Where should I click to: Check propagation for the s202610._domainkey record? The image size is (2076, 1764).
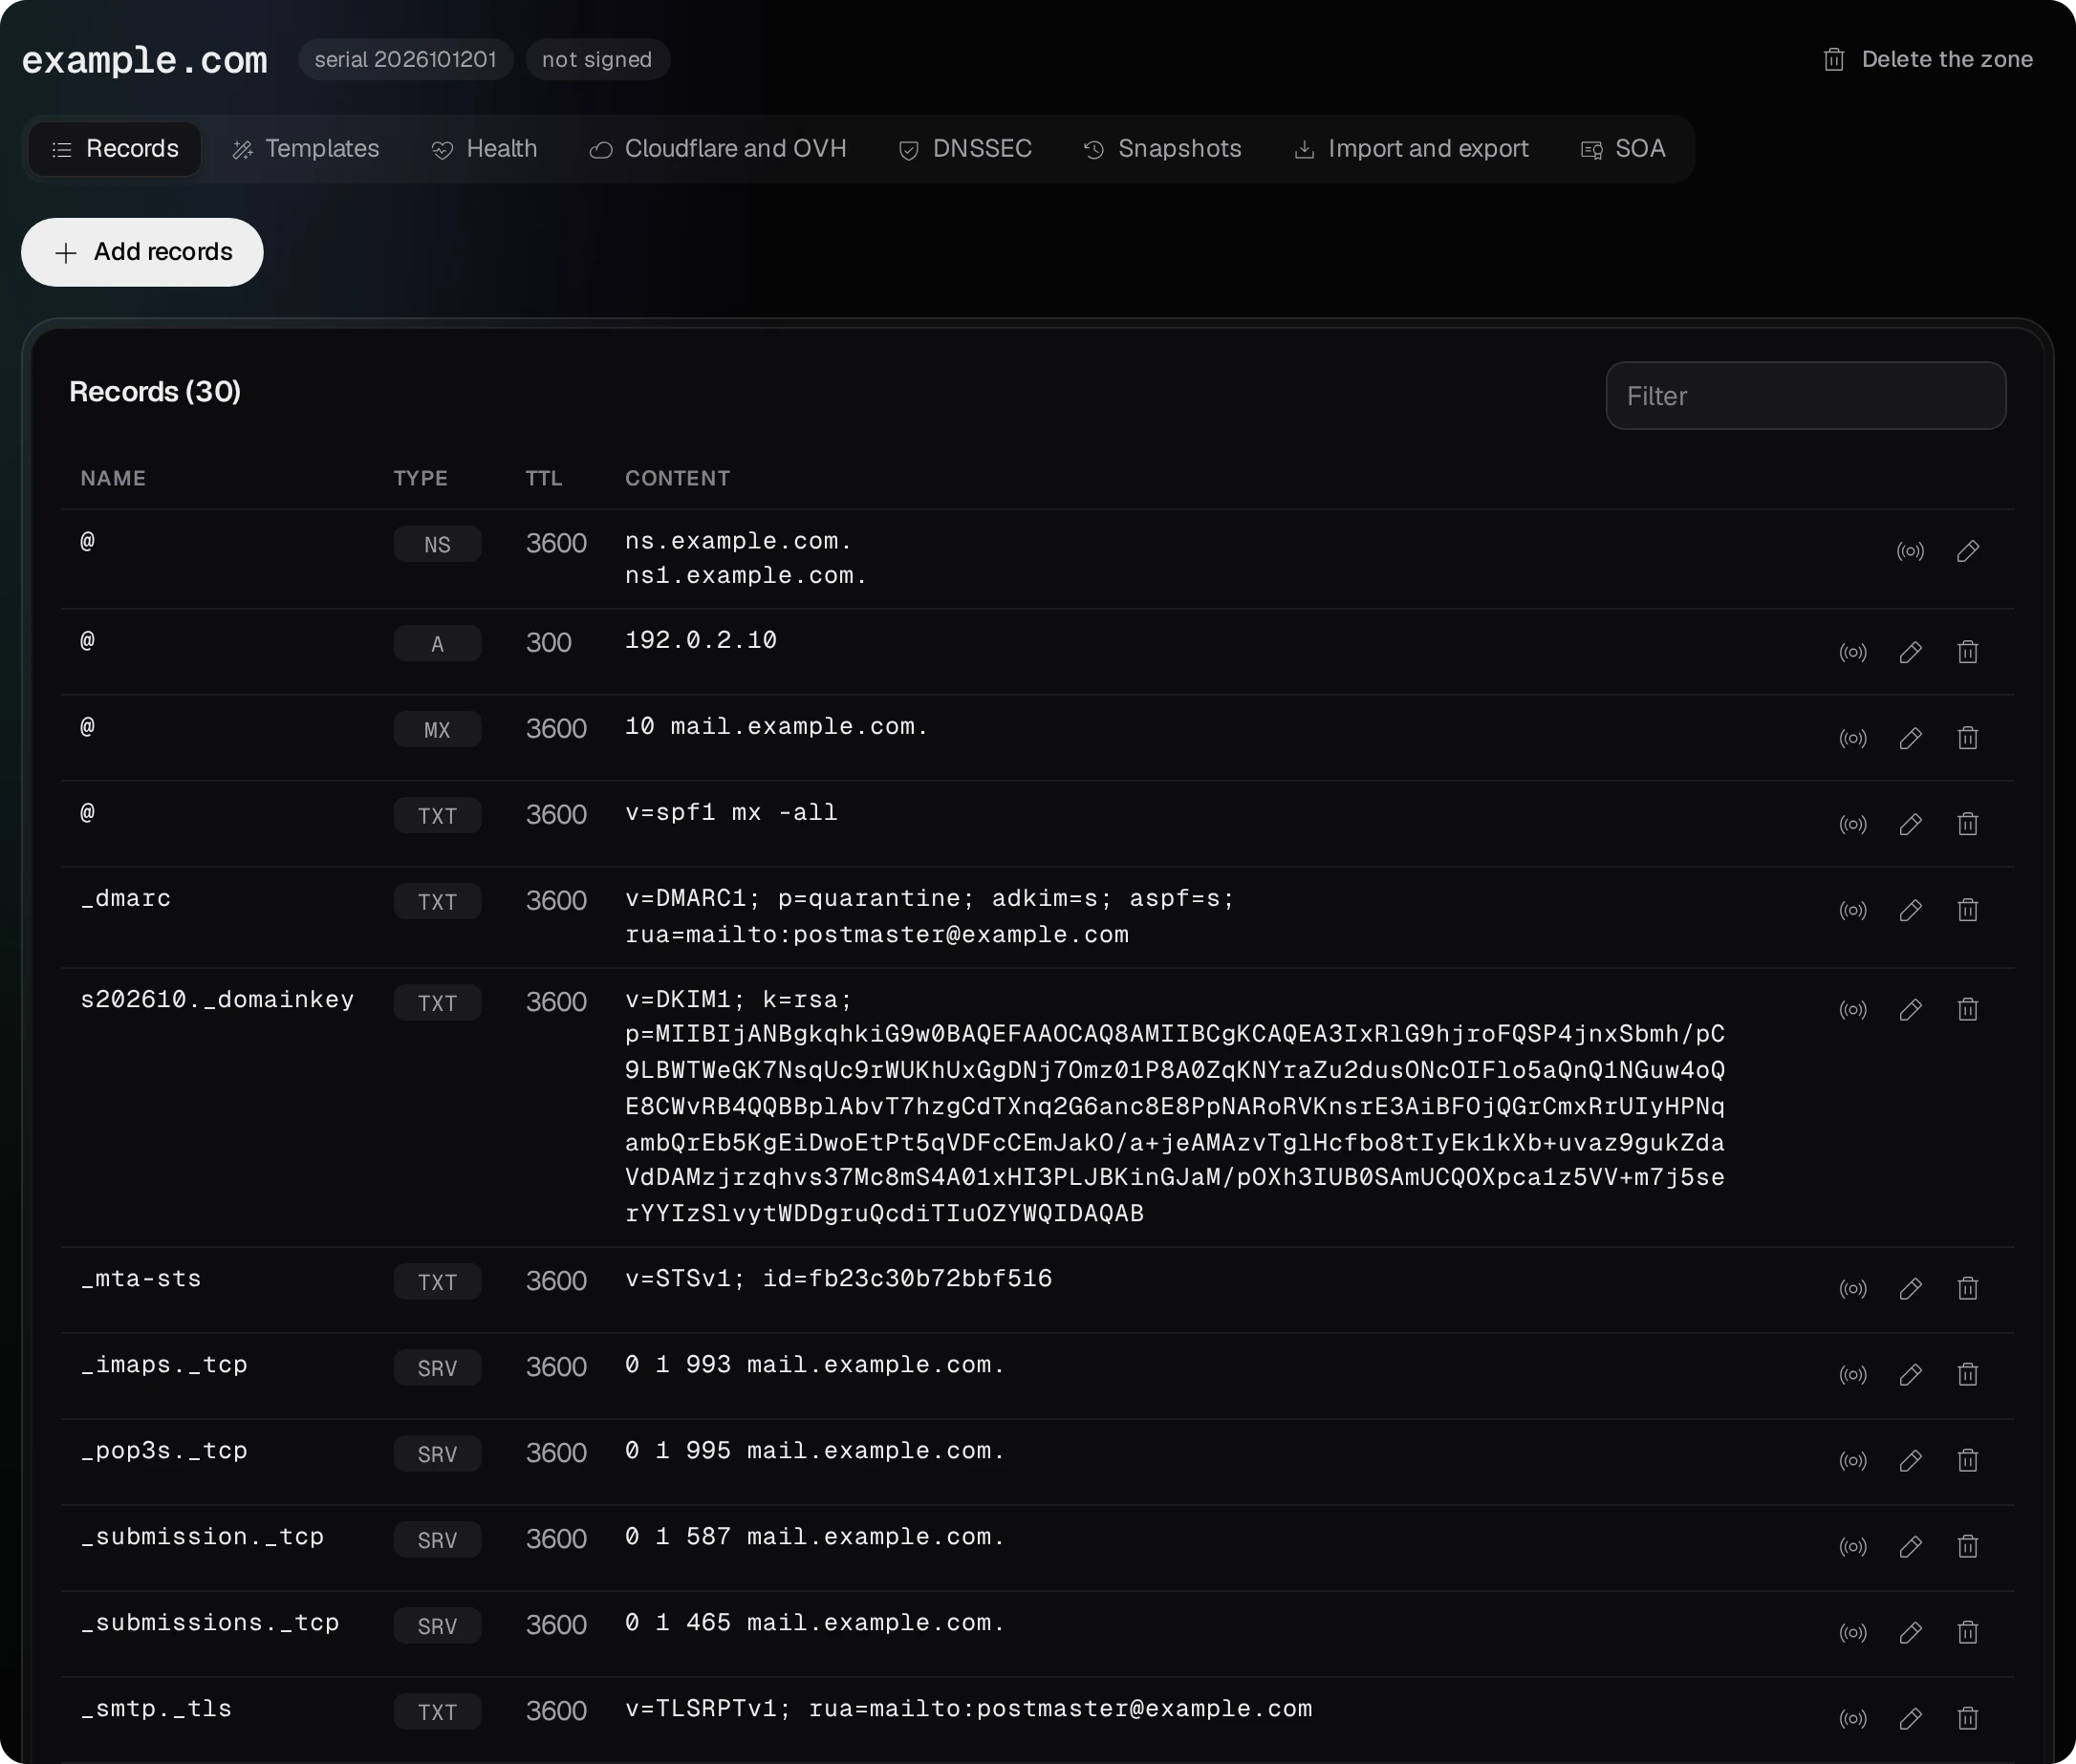pos(1853,1009)
